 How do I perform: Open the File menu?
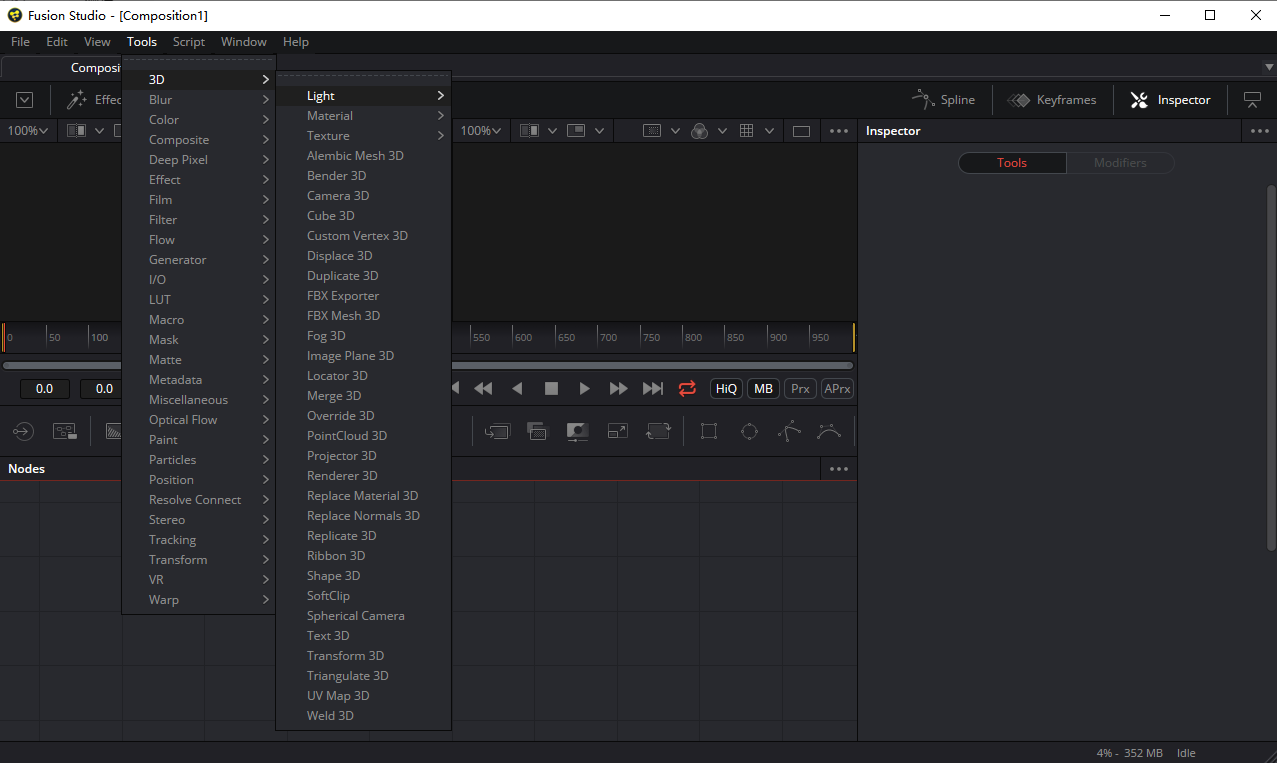pos(20,42)
